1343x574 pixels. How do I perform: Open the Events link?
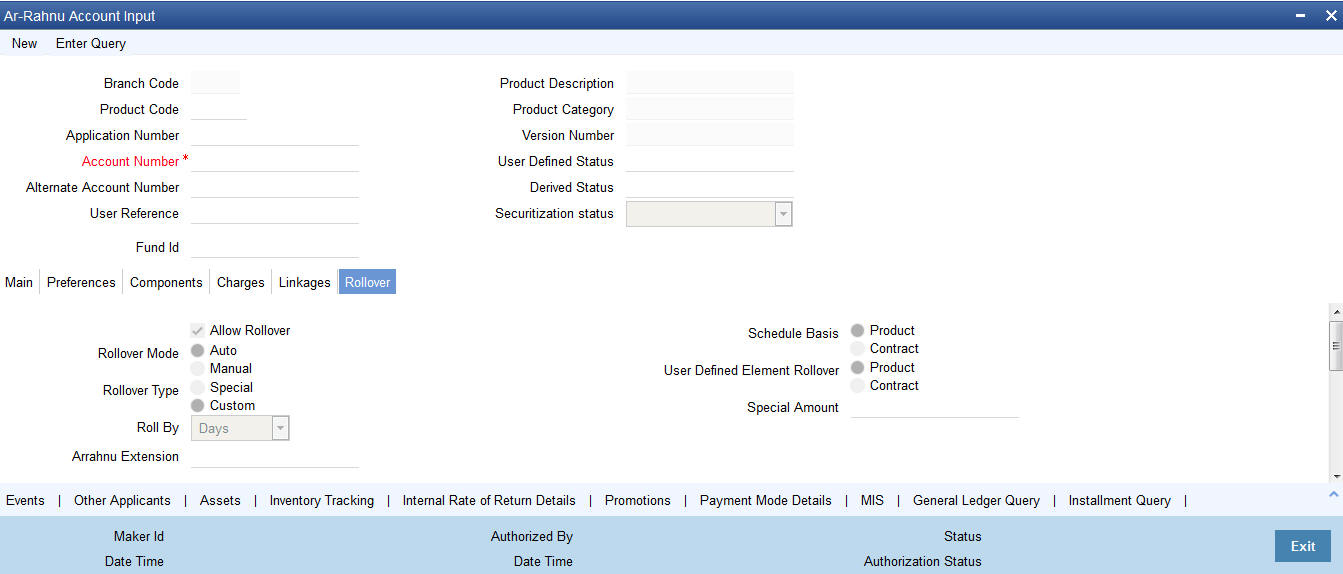pos(25,500)
